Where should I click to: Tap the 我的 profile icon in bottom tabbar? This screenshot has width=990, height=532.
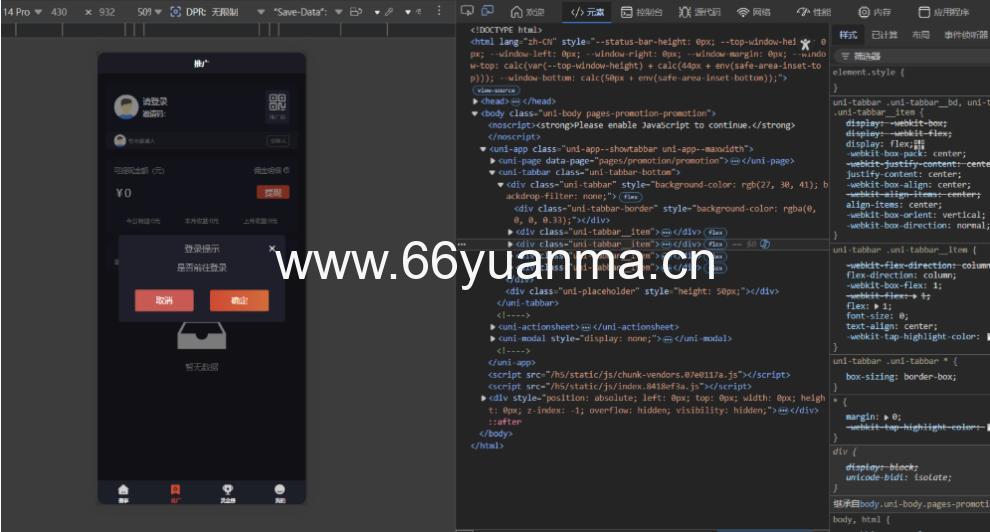[280, 492]
